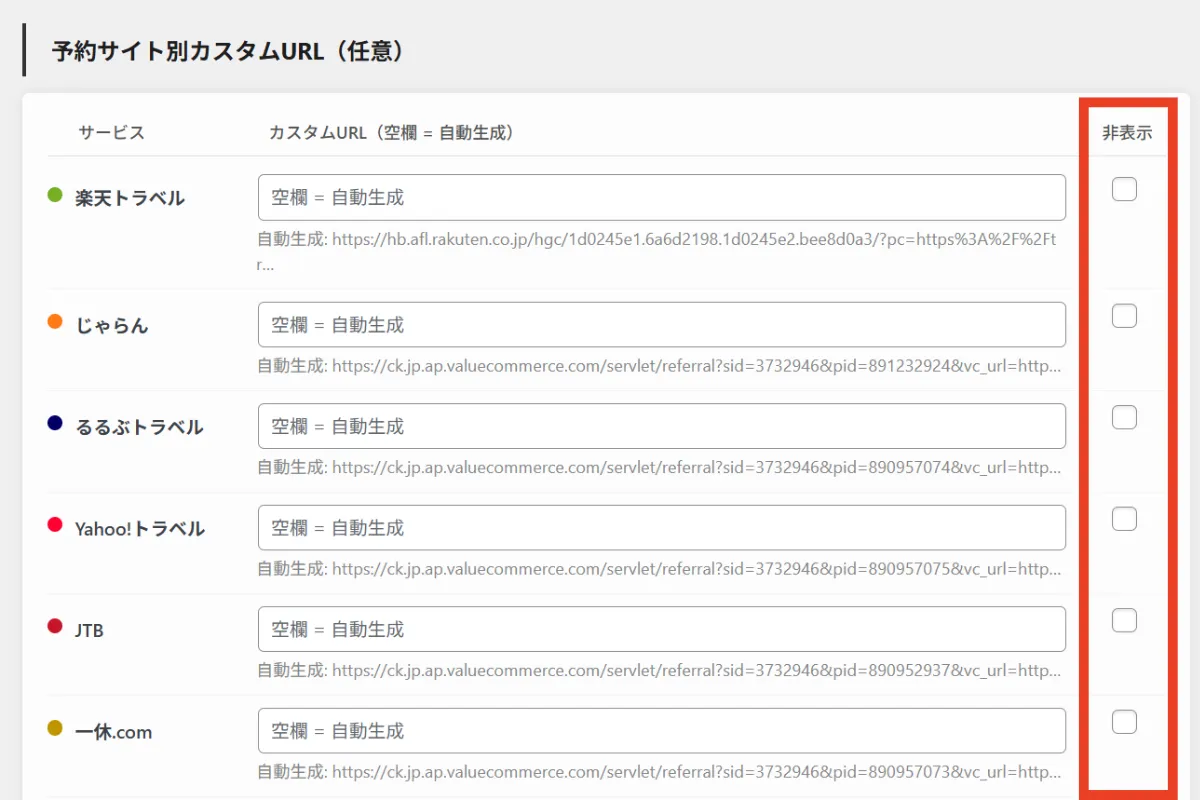Click the navy dot beside るるぶトラベル
The width and height of the screenshot is (1200, 800).
pyautogui.click(x=55, y=423)
